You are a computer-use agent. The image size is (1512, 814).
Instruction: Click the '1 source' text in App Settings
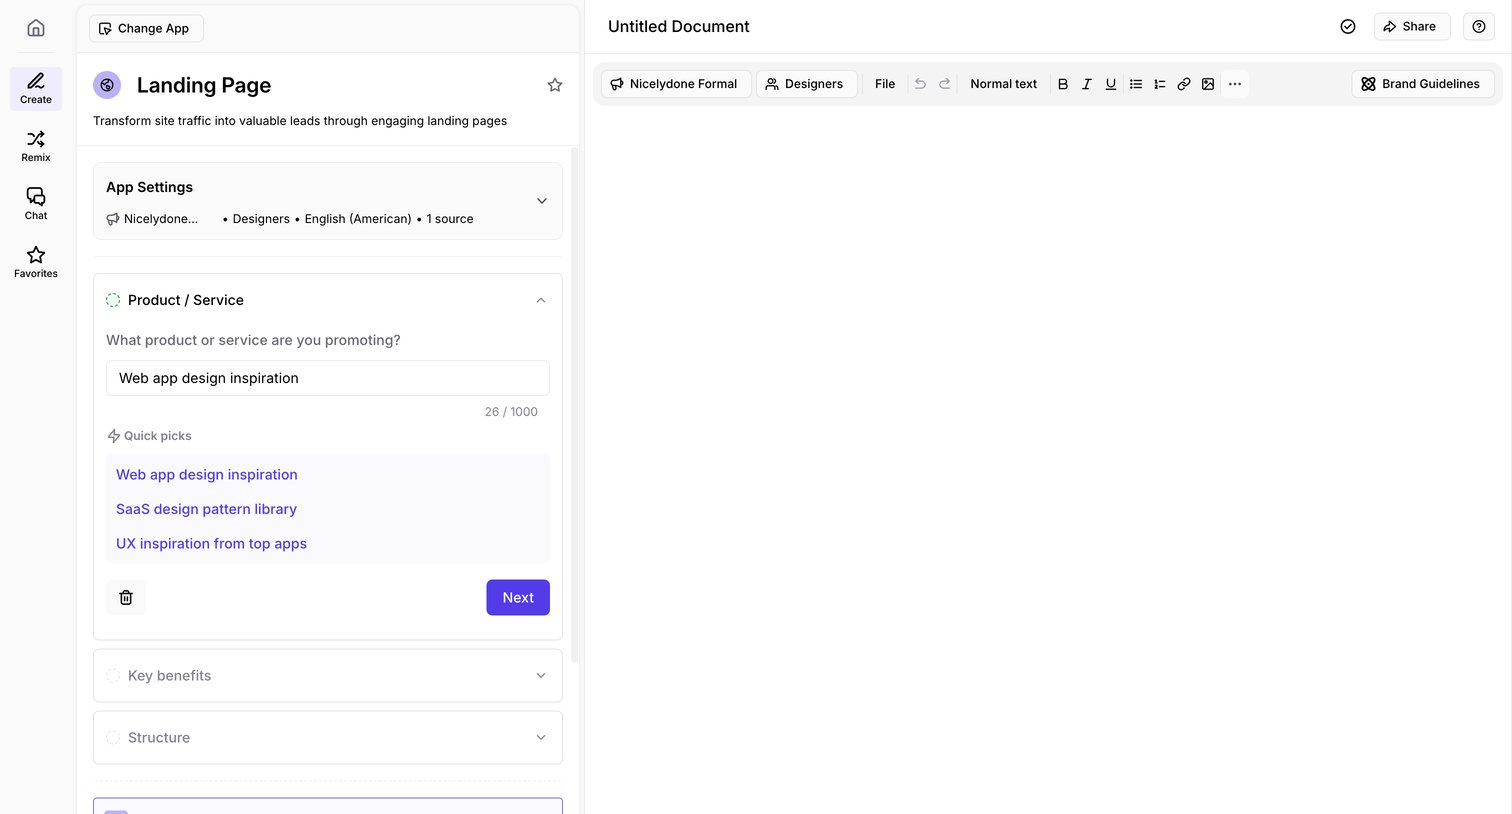pyautogui.click(x=450, y=219)
